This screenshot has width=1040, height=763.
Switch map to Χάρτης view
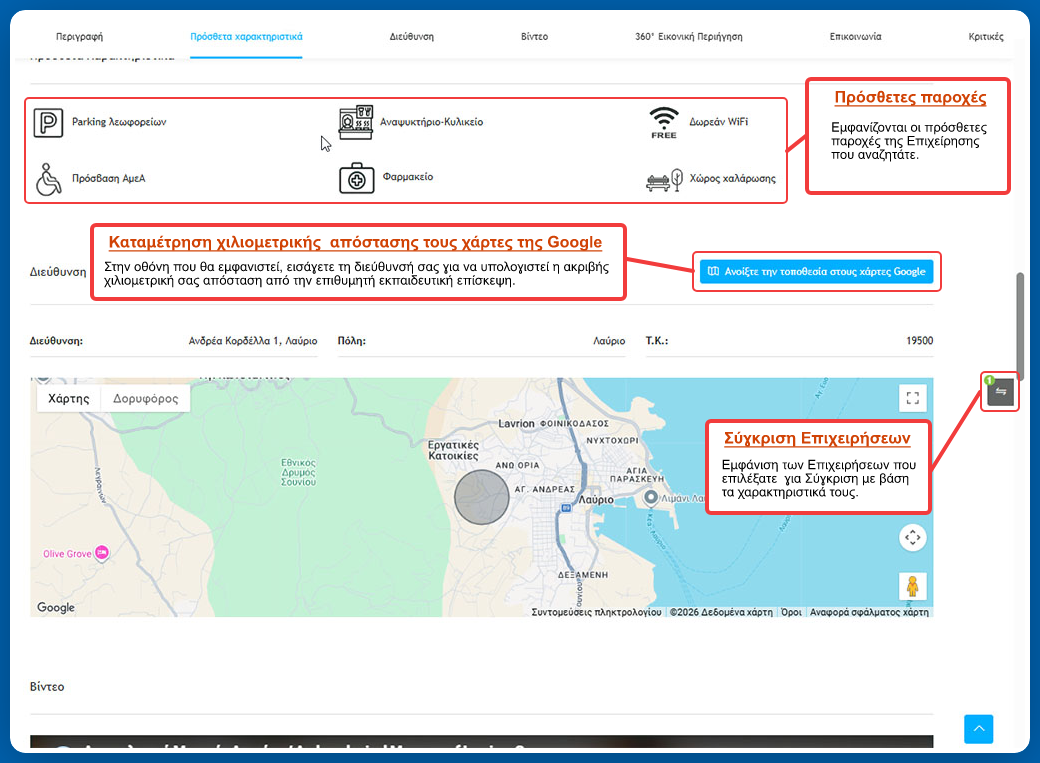click(x=68, y=399)
